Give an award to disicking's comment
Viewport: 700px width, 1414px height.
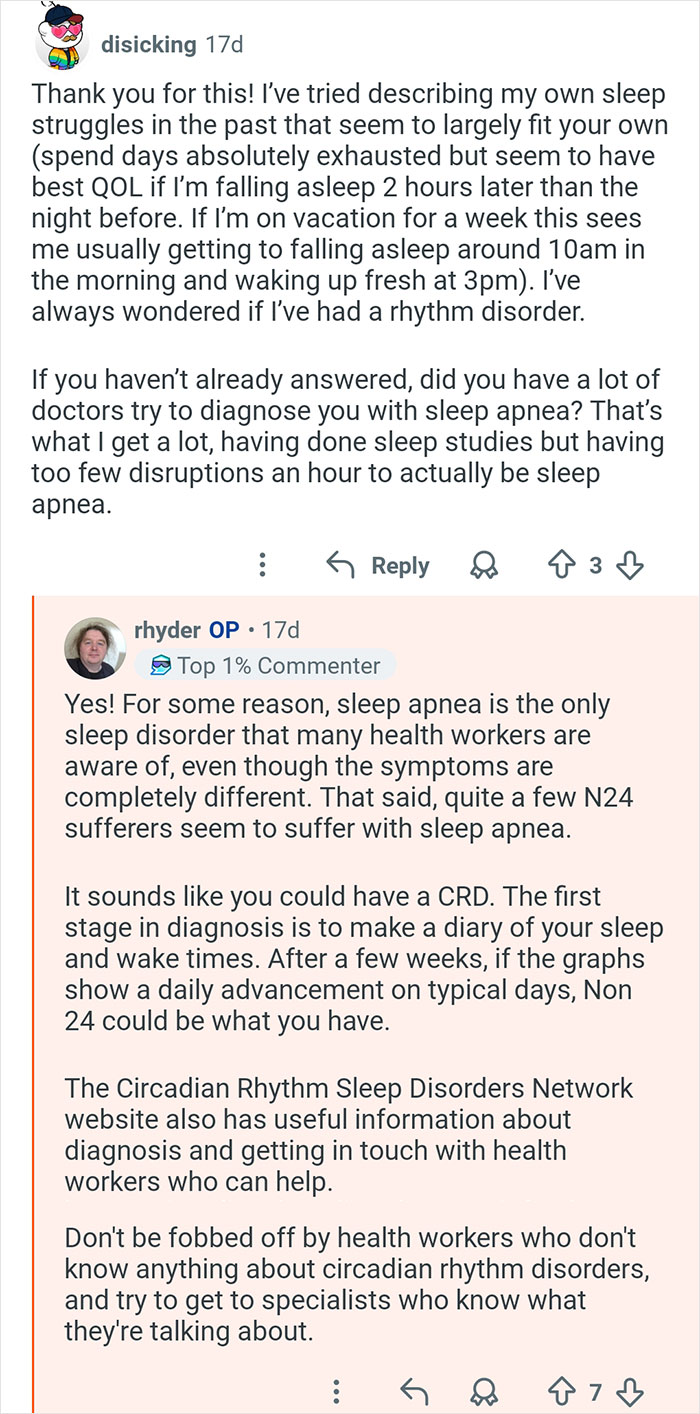pyautogui.click(x=484, y=564)
